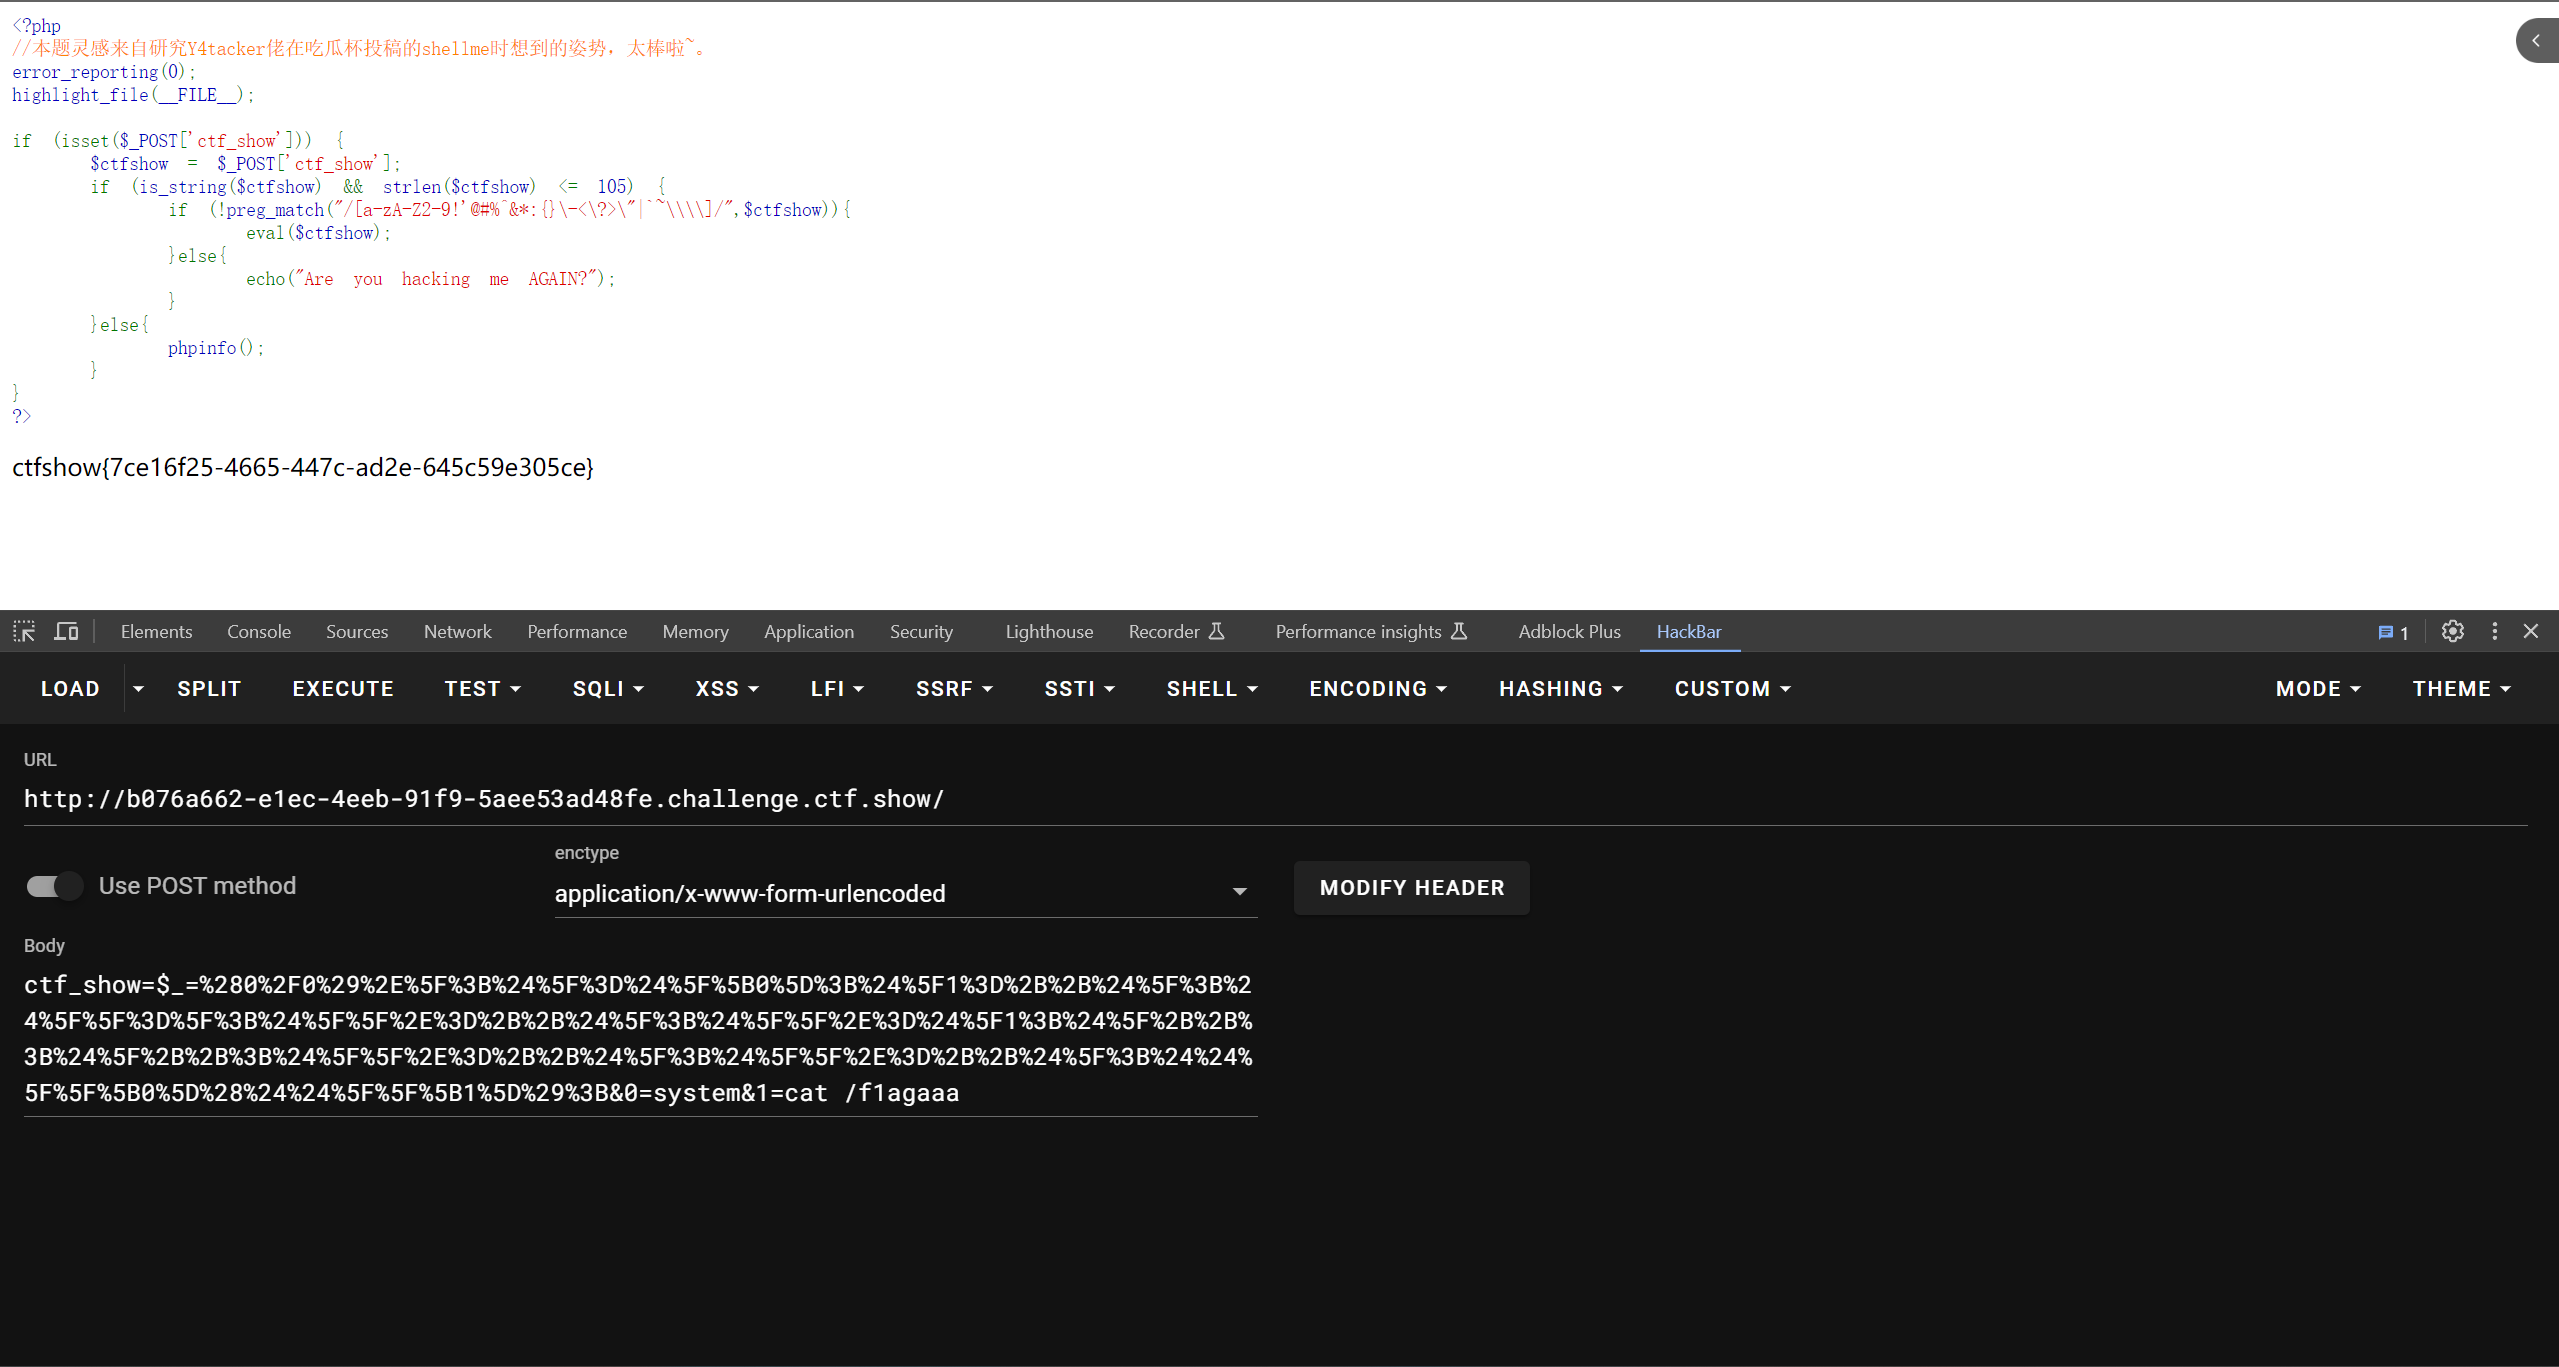The width and height of the screenshot is (2559, 1367).
Task: Open the THEME dropdown menu
Action: 2462,689
